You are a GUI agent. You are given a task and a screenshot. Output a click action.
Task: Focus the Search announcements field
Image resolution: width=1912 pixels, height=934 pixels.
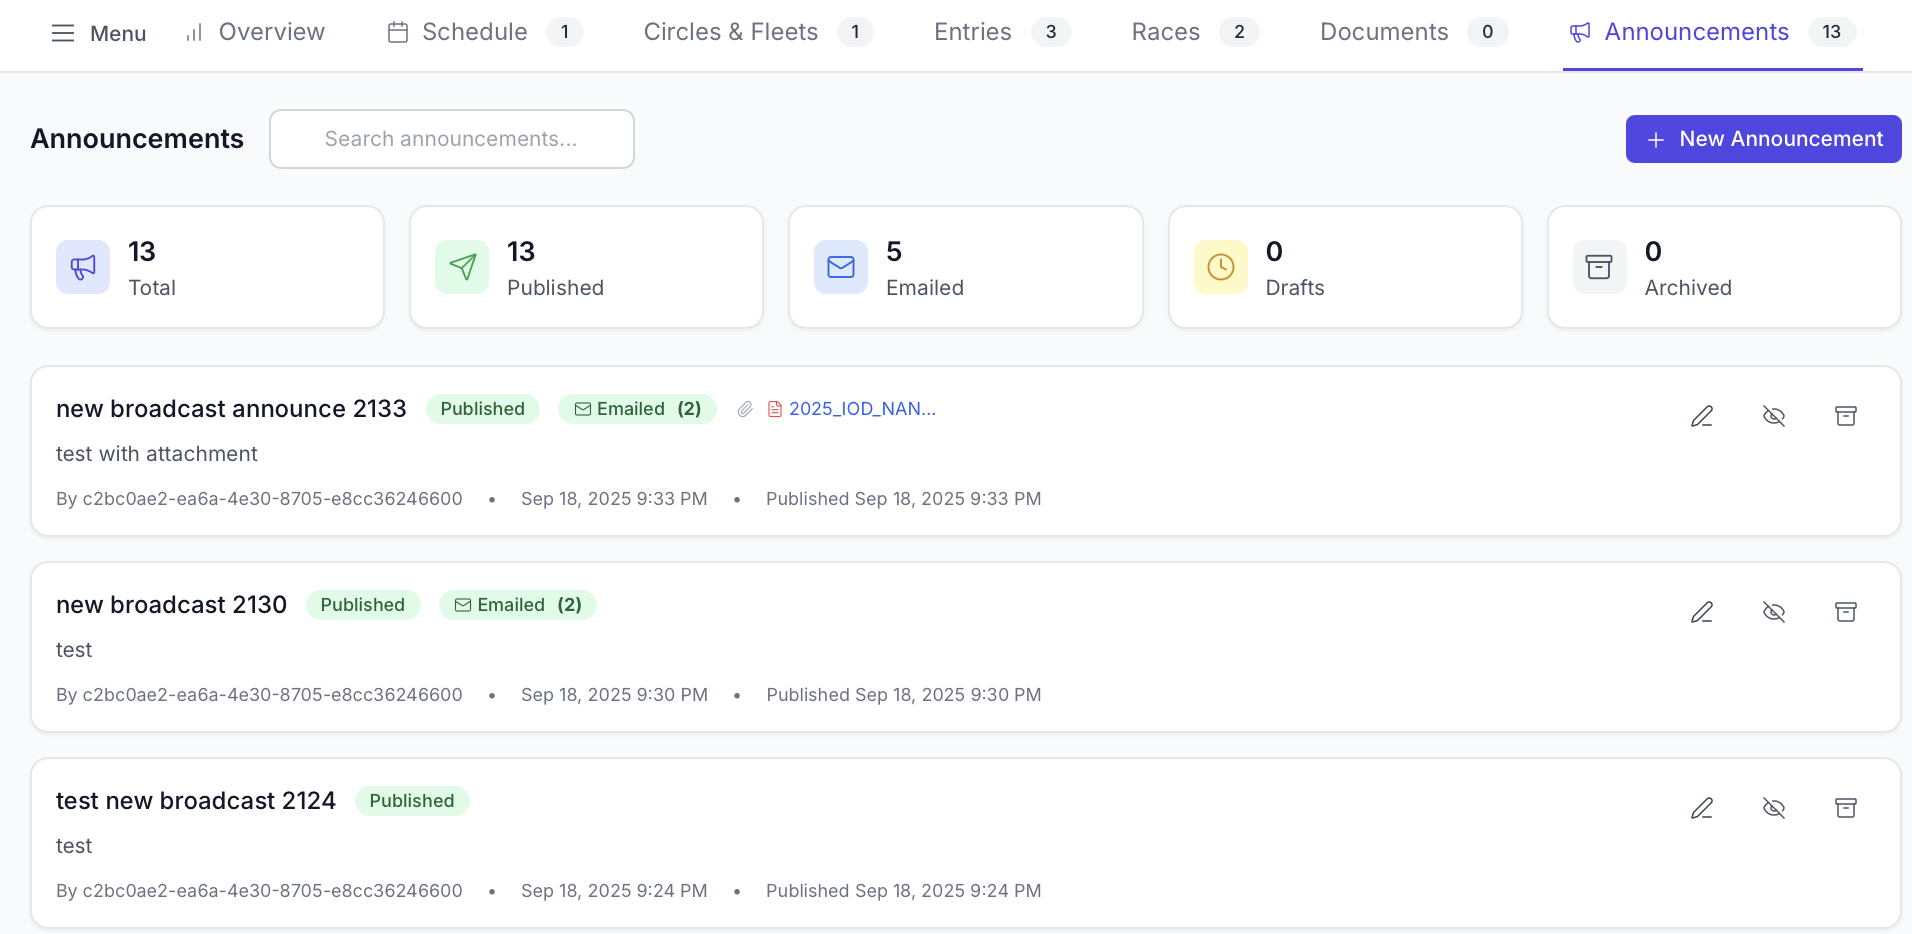tap(452, 139)
